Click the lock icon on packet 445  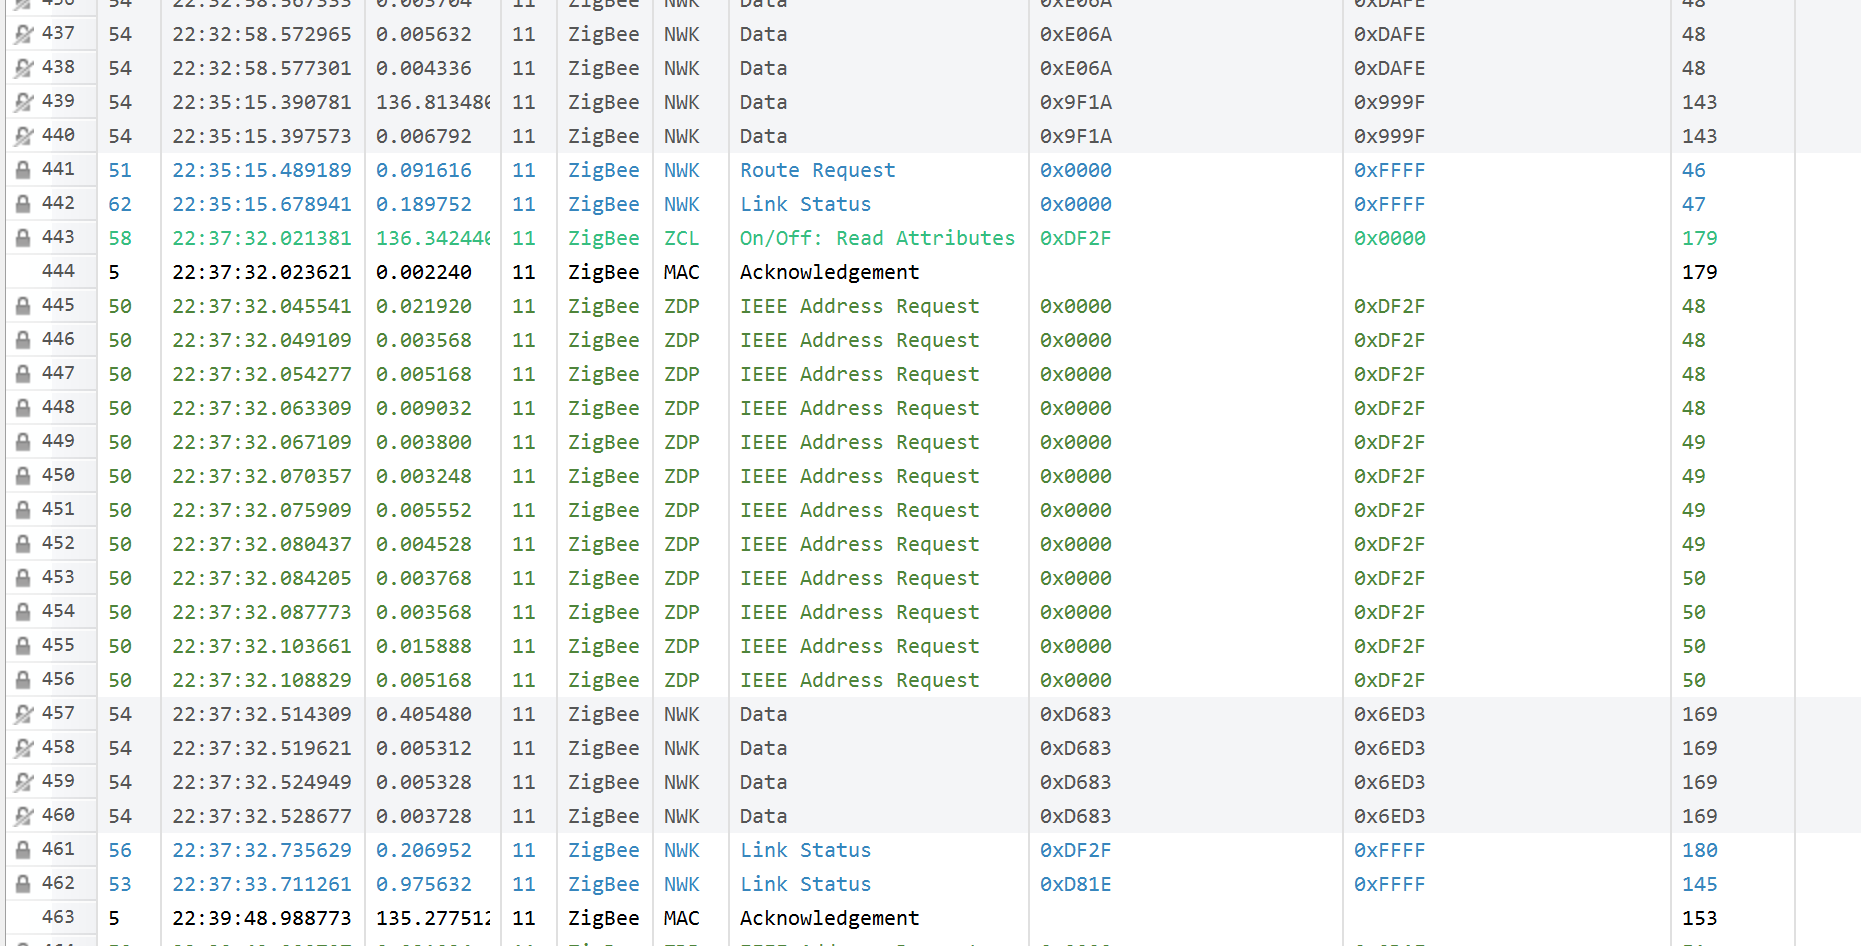23,307
